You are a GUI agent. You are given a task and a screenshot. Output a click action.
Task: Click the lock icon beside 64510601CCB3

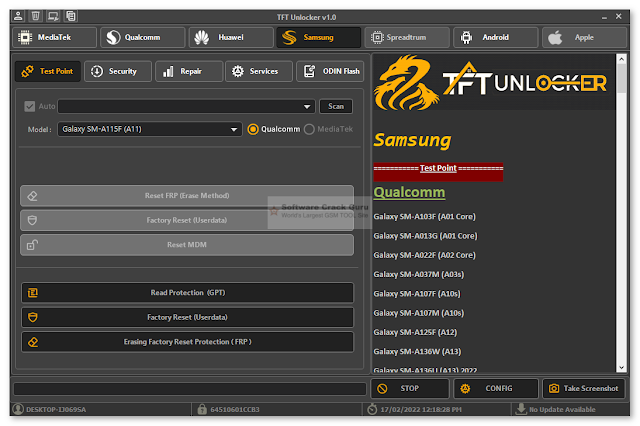[x=202, y=409]
